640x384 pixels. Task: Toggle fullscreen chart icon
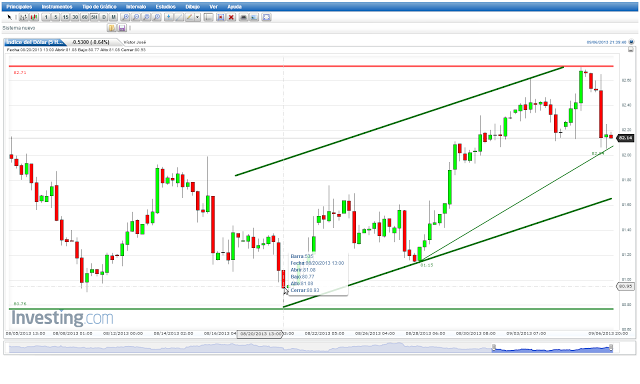pos(266,17)
